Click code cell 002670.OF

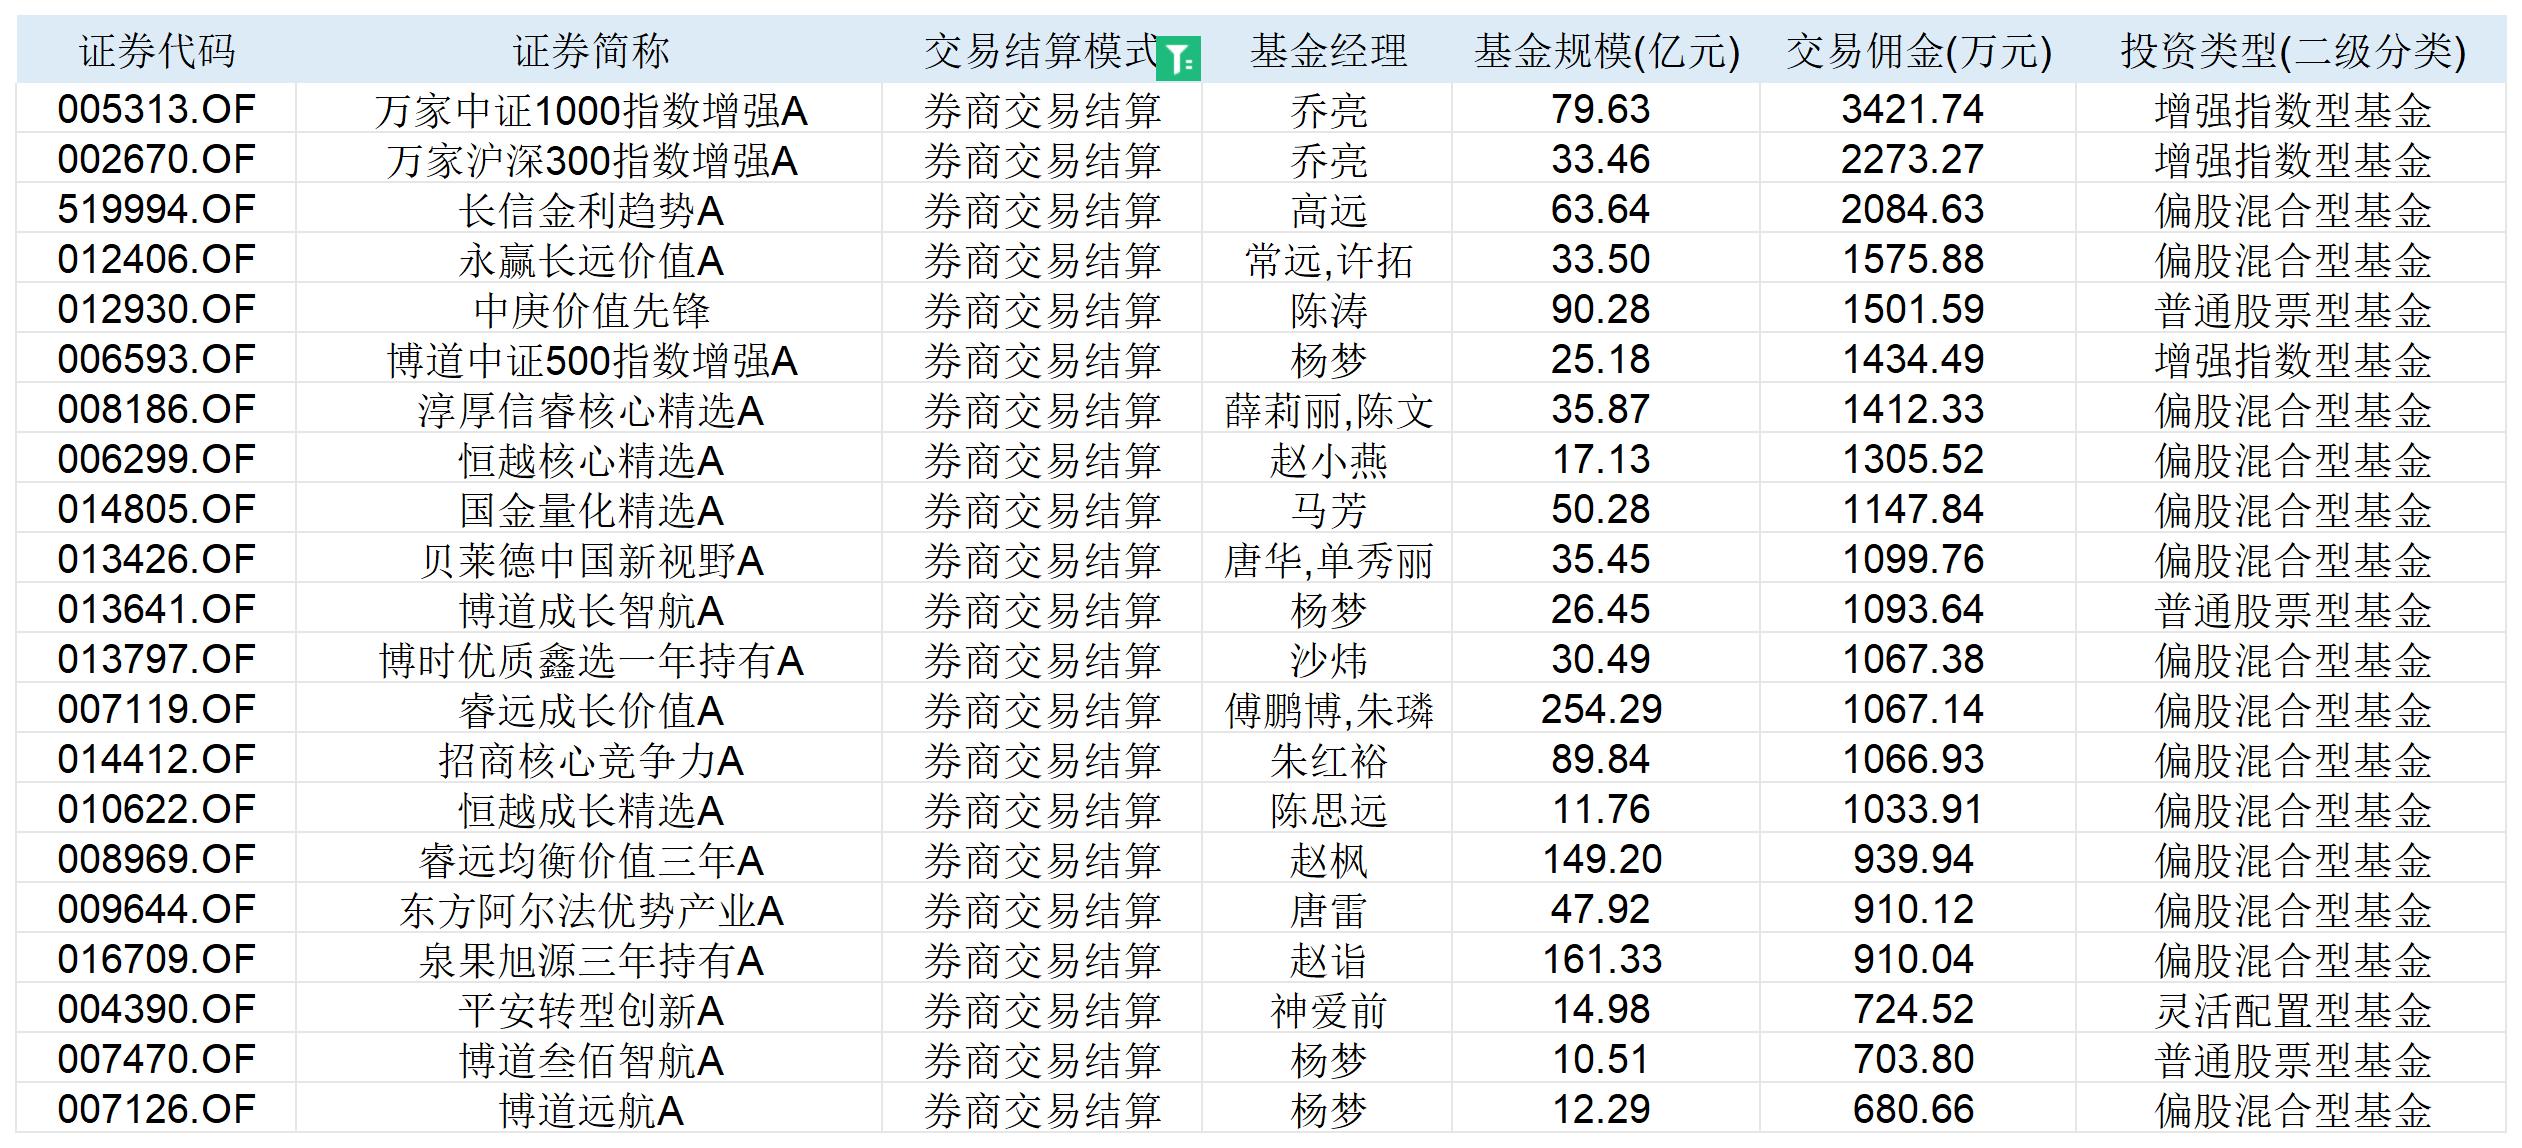click(x=157, y=159)
